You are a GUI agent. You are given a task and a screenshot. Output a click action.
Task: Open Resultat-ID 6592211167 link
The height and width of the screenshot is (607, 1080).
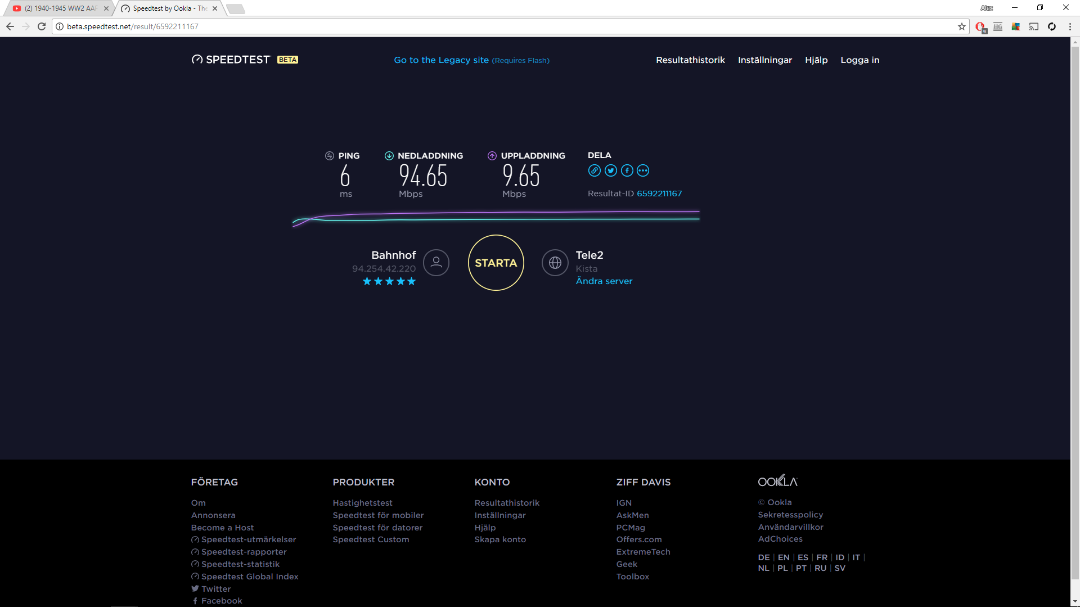tap(659, 194)
